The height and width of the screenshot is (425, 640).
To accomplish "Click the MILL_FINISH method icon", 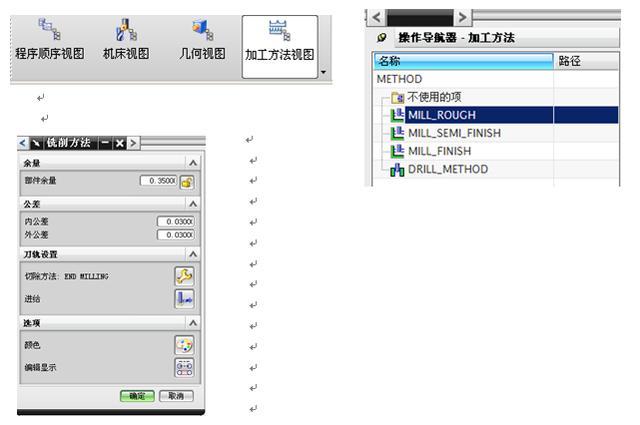I will (397, 151).
